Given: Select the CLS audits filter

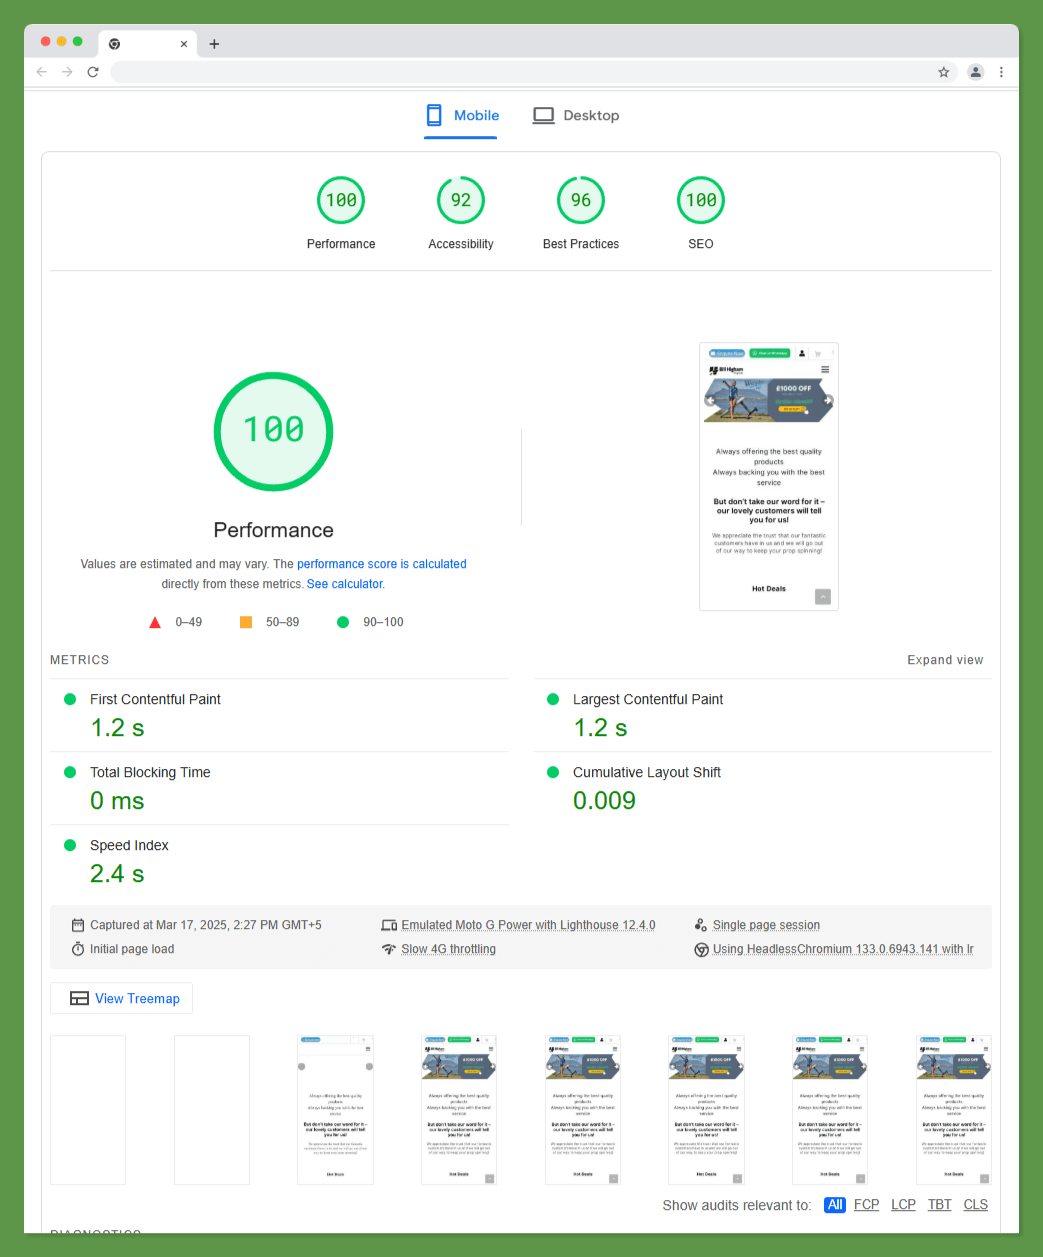Looking at the screenshot, I should point(976,1205).
